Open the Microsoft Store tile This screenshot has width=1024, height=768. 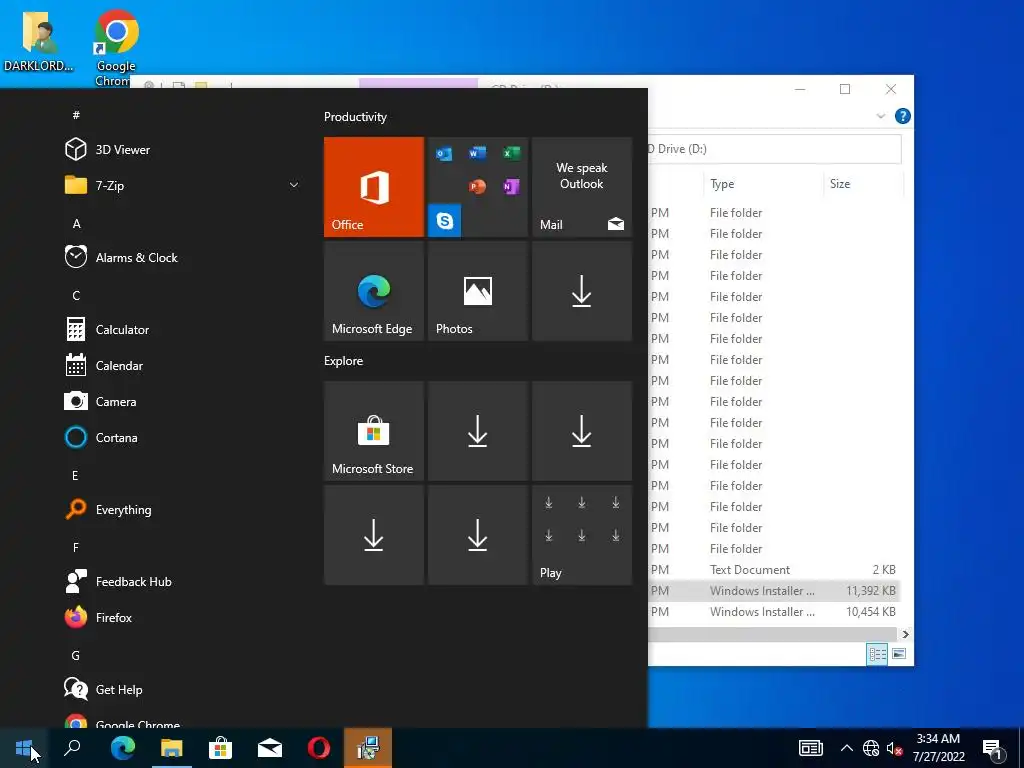[374, 431]
